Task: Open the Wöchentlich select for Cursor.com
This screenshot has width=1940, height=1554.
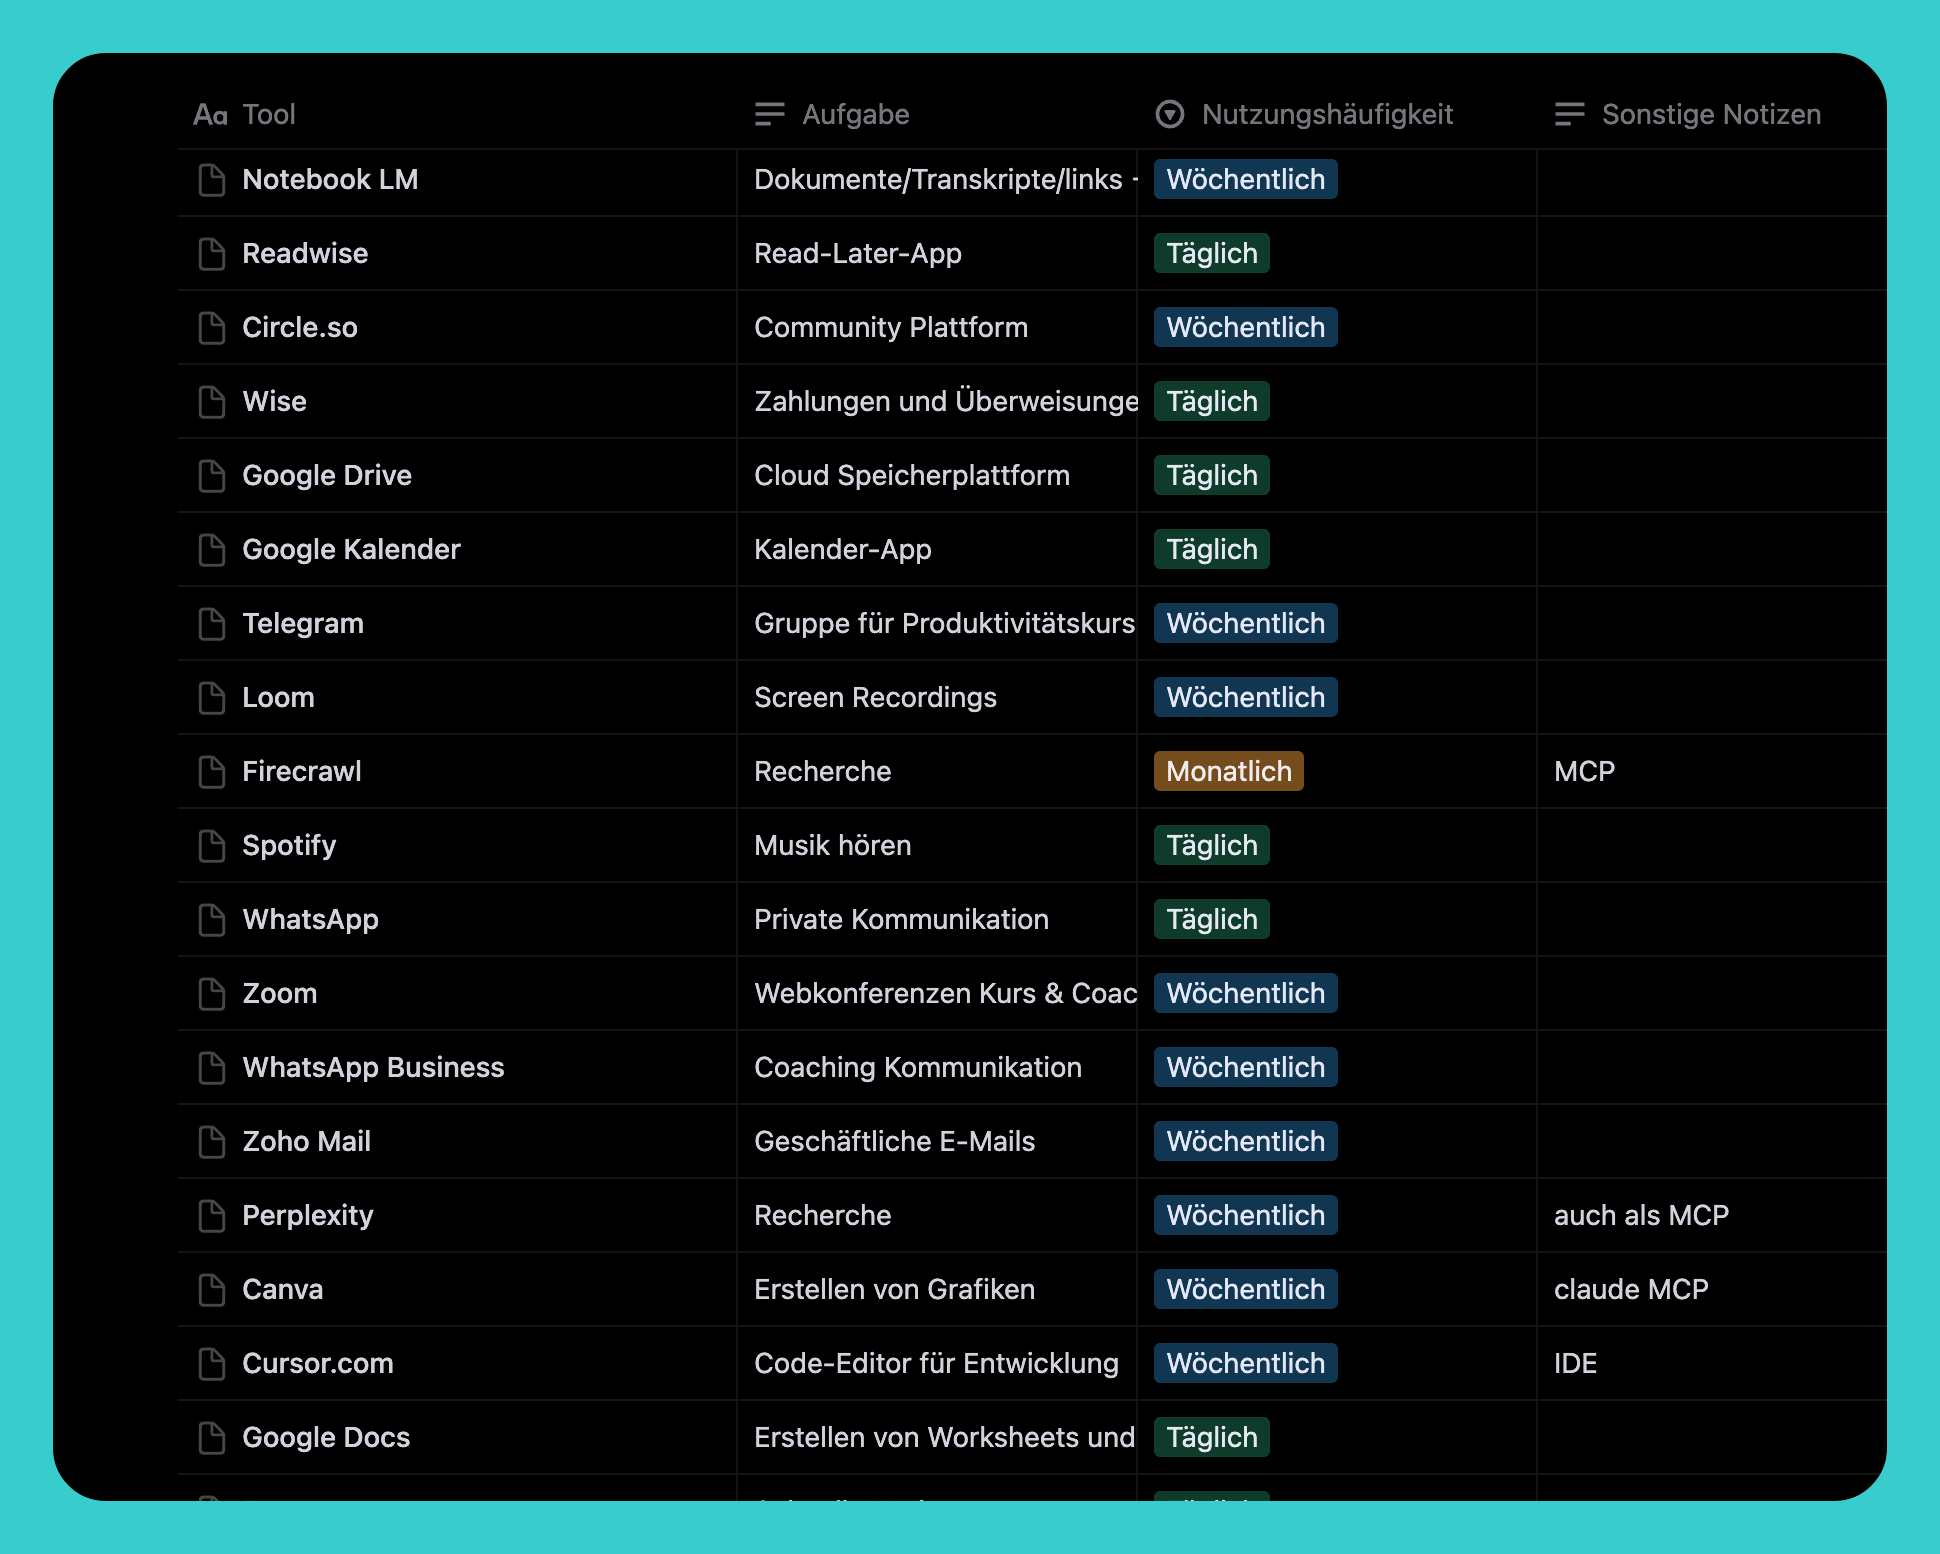Action: (1246, 1364)
